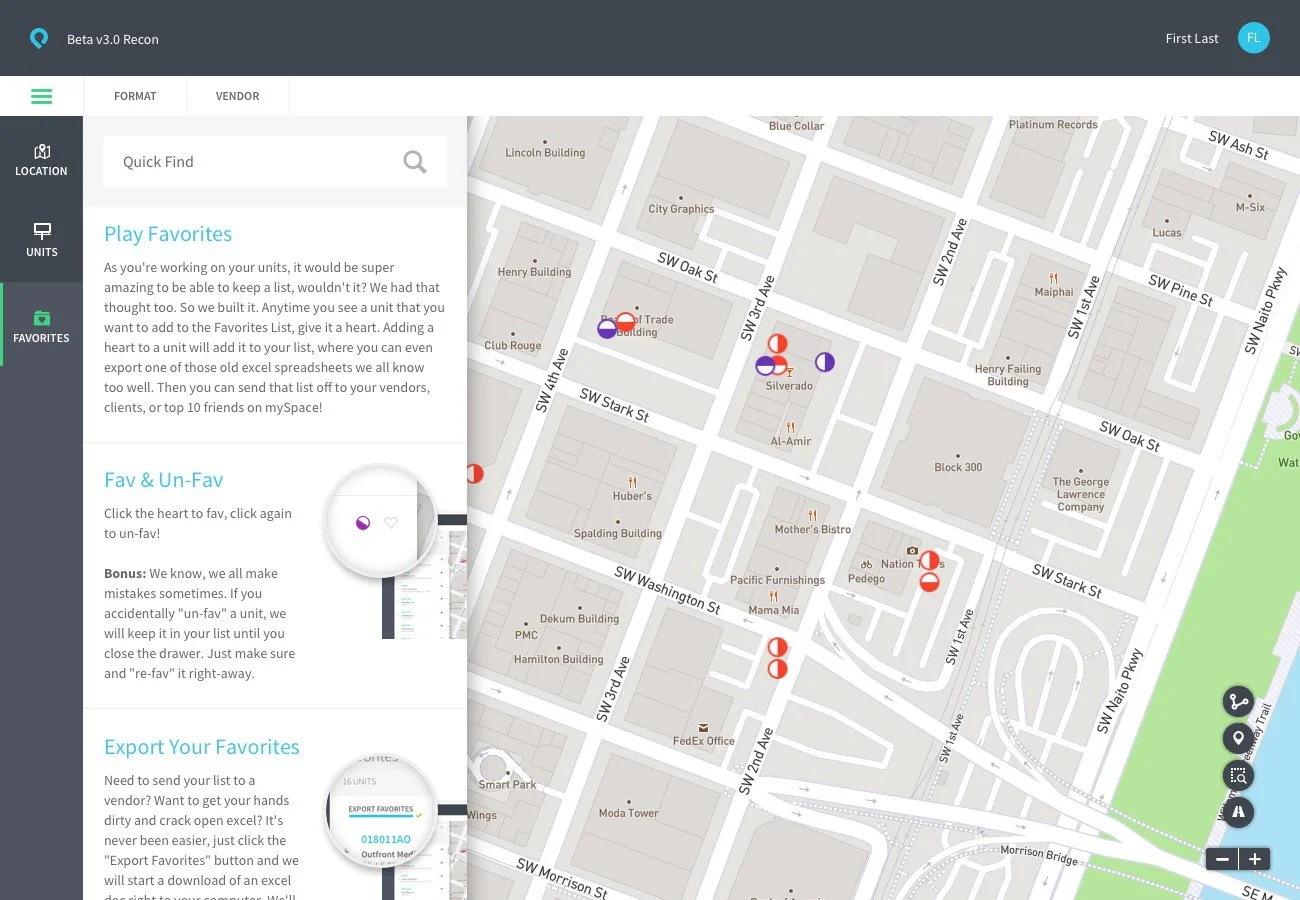The image size is (1300, 900).
Task: Click Beta v3.0 Recon title text
Action: tap(113, 40)
